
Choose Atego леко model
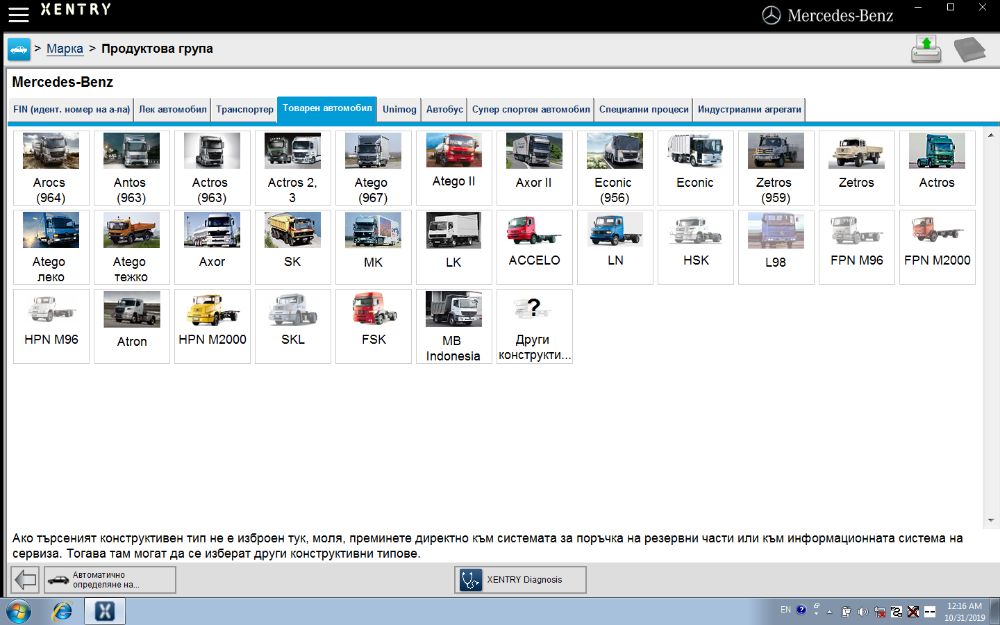point(51,247)
